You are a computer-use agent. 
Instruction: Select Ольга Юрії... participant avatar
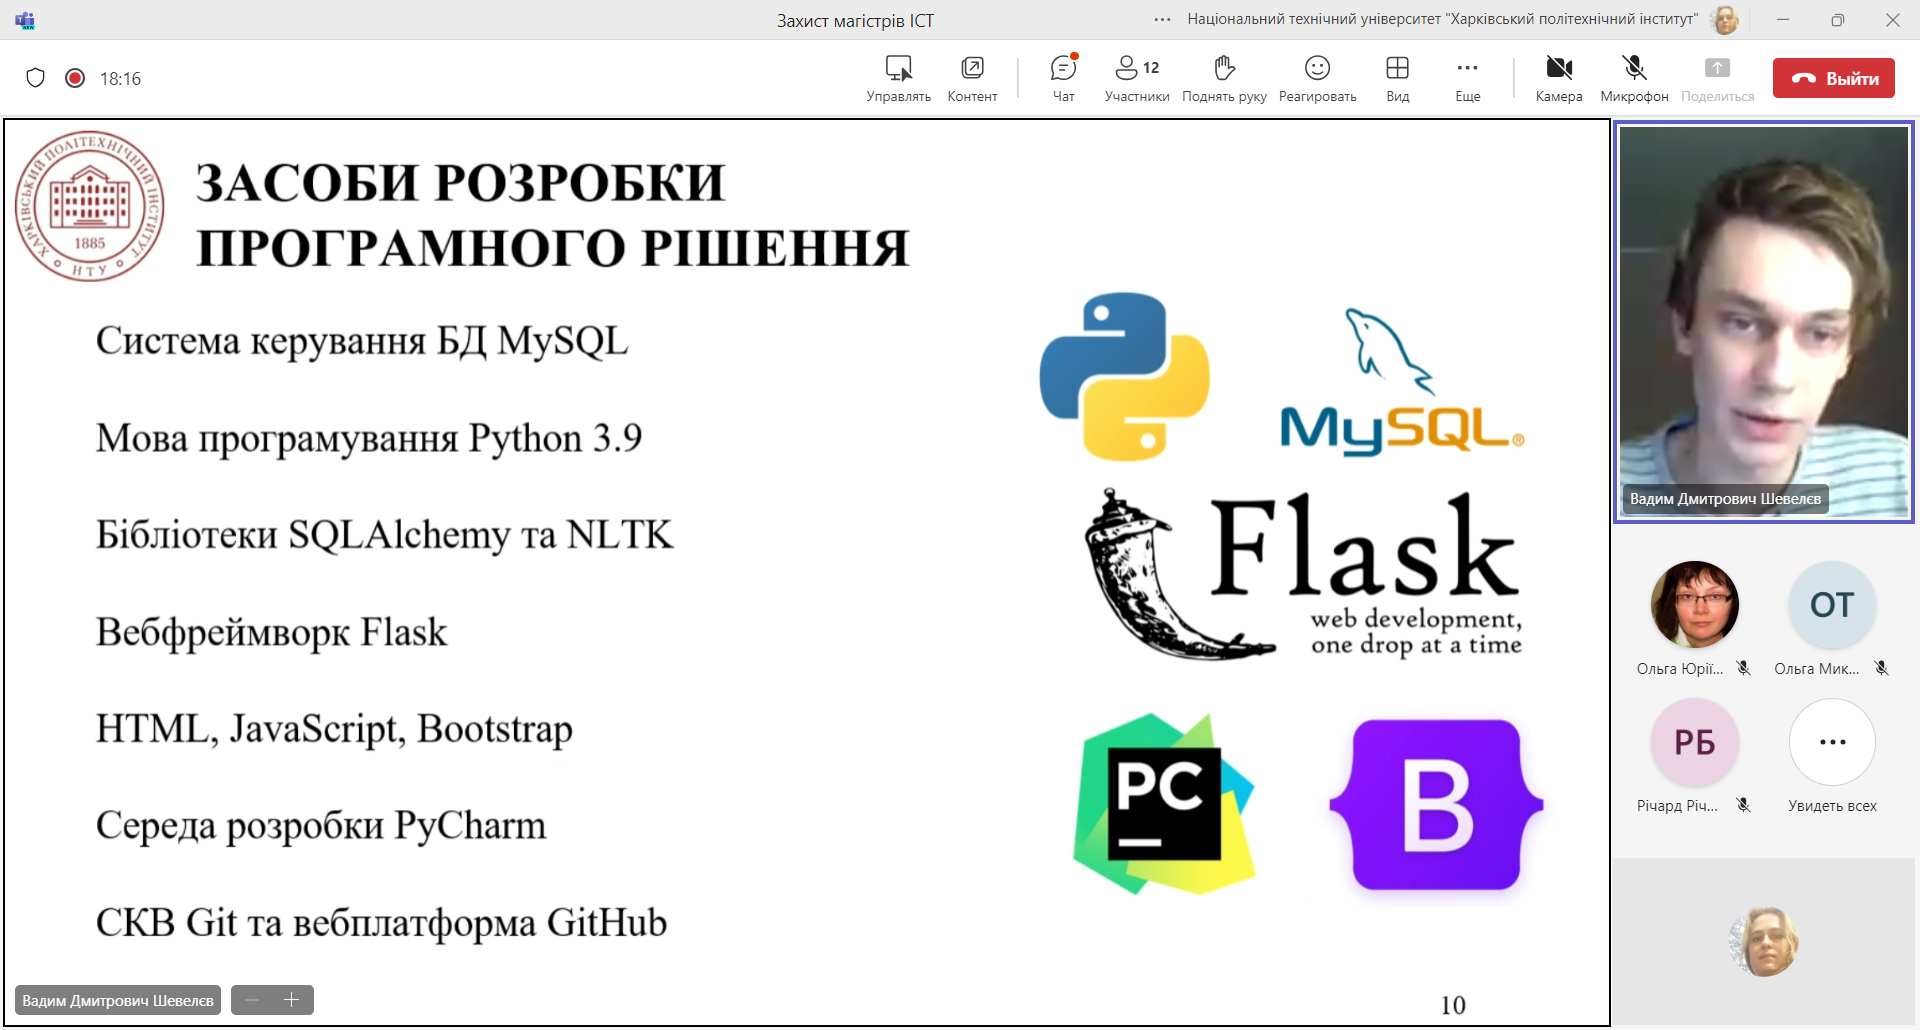(1695, 605)
